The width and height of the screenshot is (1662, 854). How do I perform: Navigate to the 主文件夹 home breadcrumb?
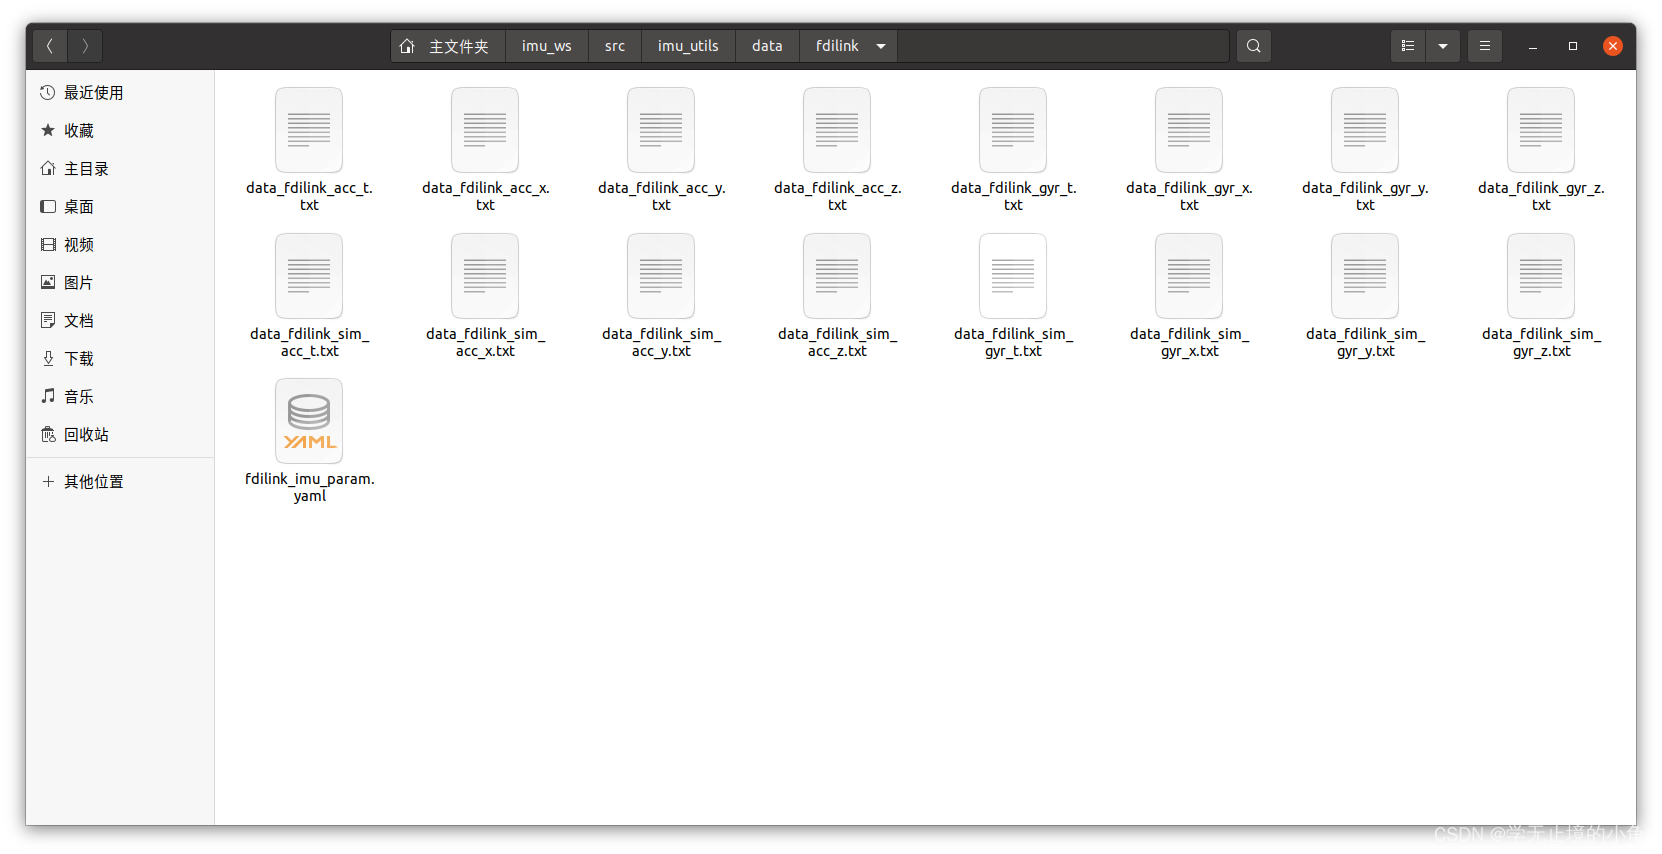[x=448, y=46]
